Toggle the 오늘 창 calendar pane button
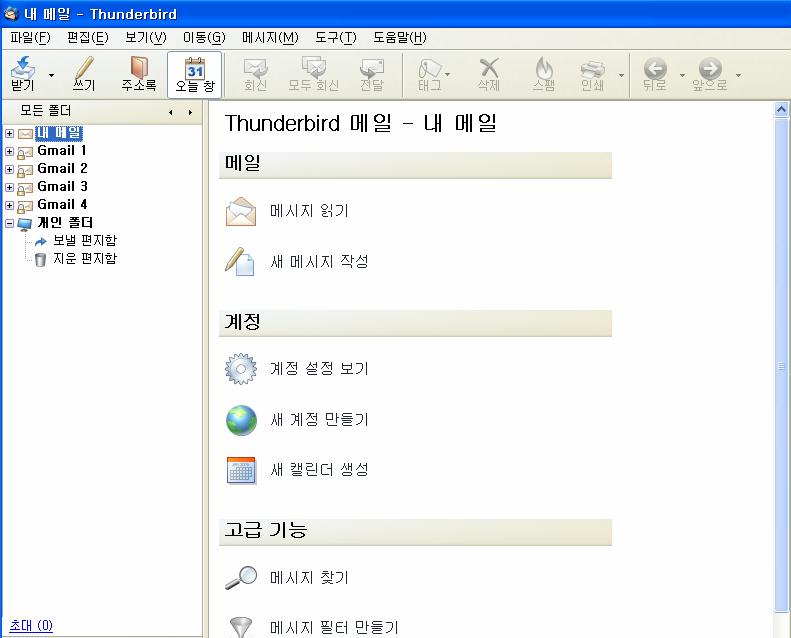This screenshot has height=638, width=791. pos(195,75)
